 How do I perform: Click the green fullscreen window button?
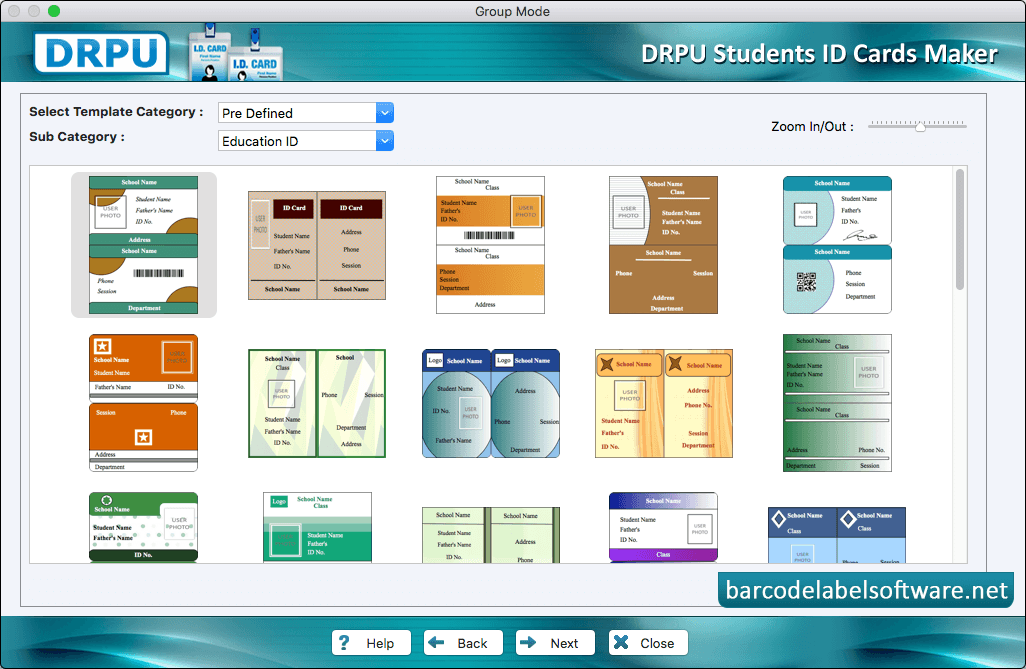54,11
